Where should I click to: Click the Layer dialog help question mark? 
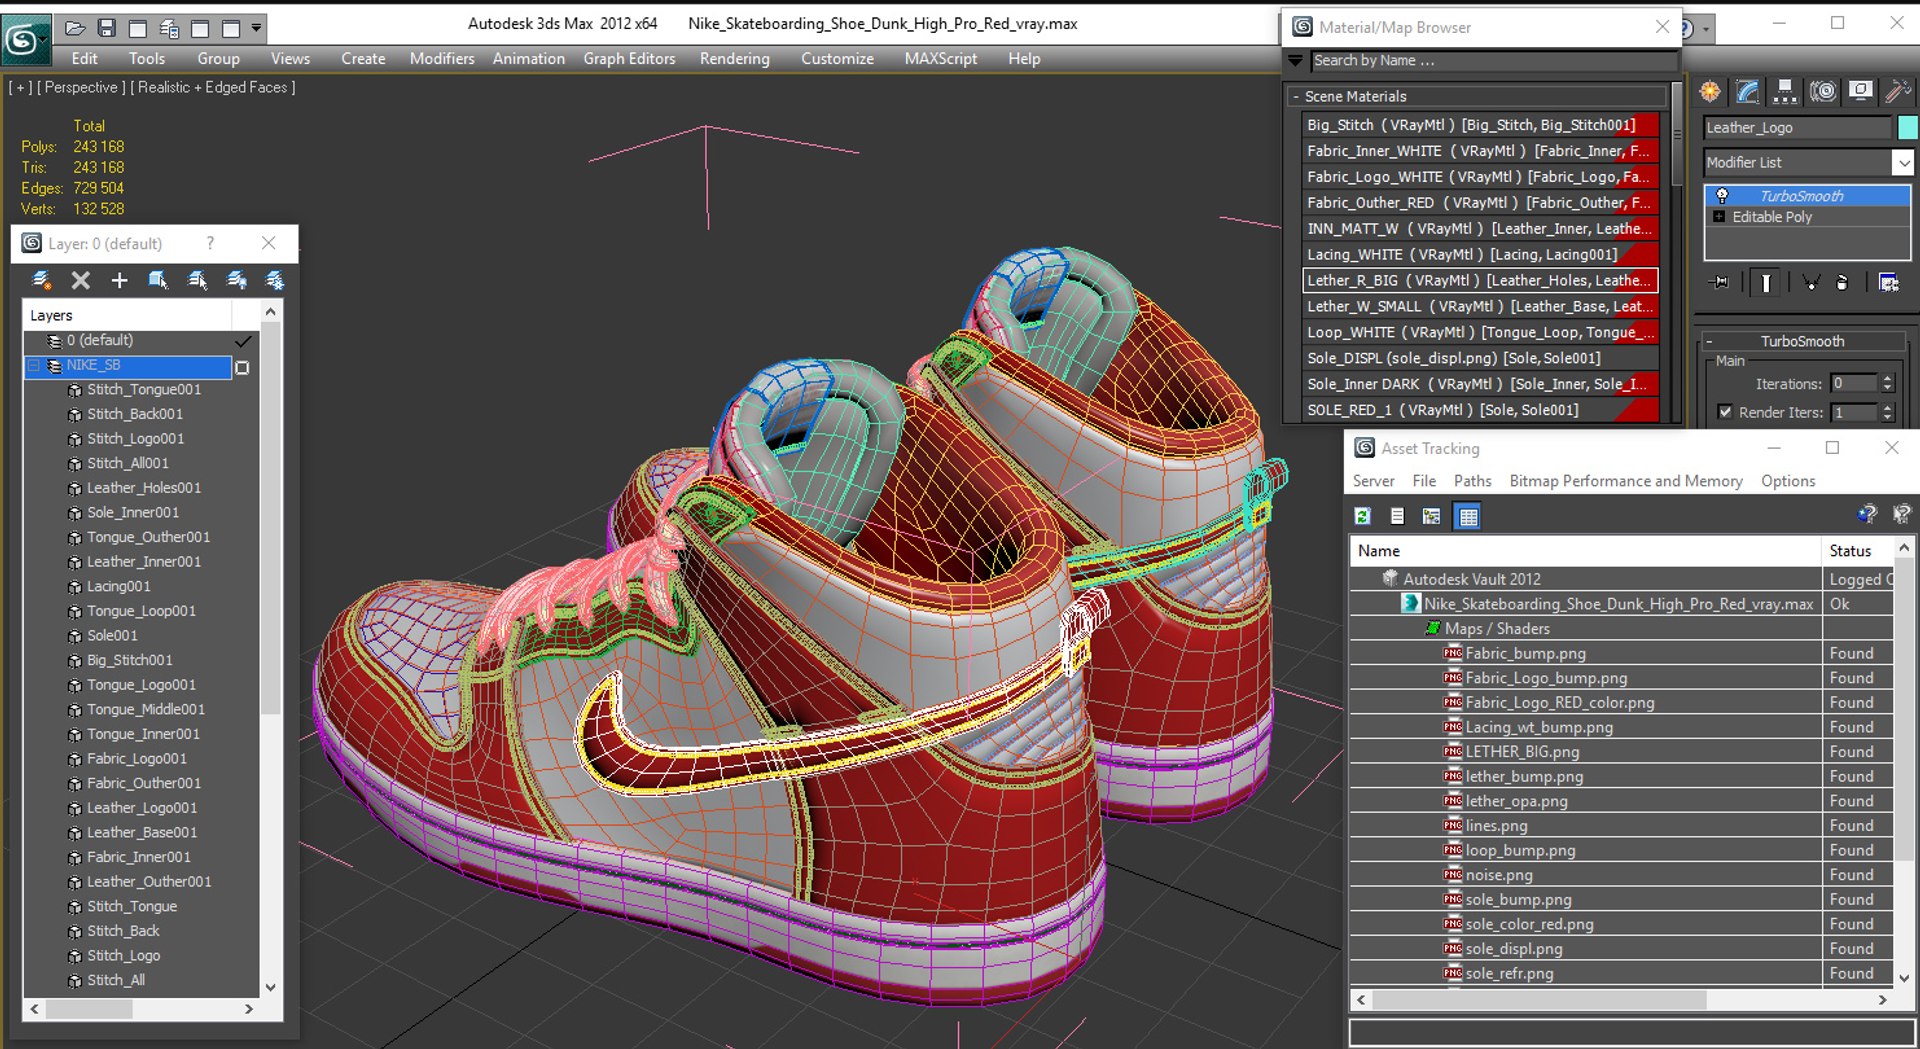[210, 243]
